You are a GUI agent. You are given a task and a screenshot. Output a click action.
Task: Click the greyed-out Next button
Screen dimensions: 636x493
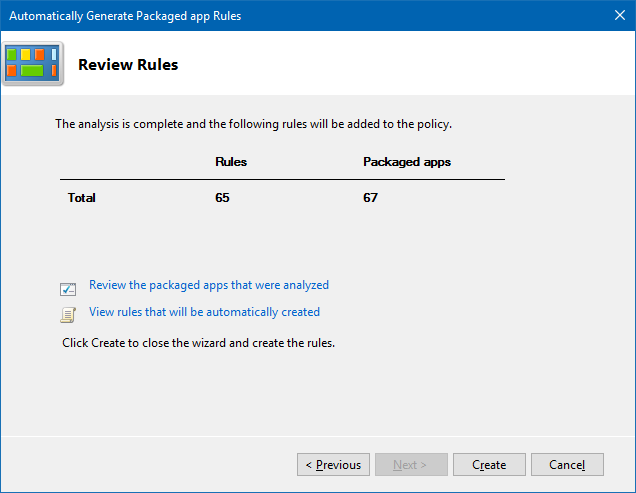tap(410, 465)
